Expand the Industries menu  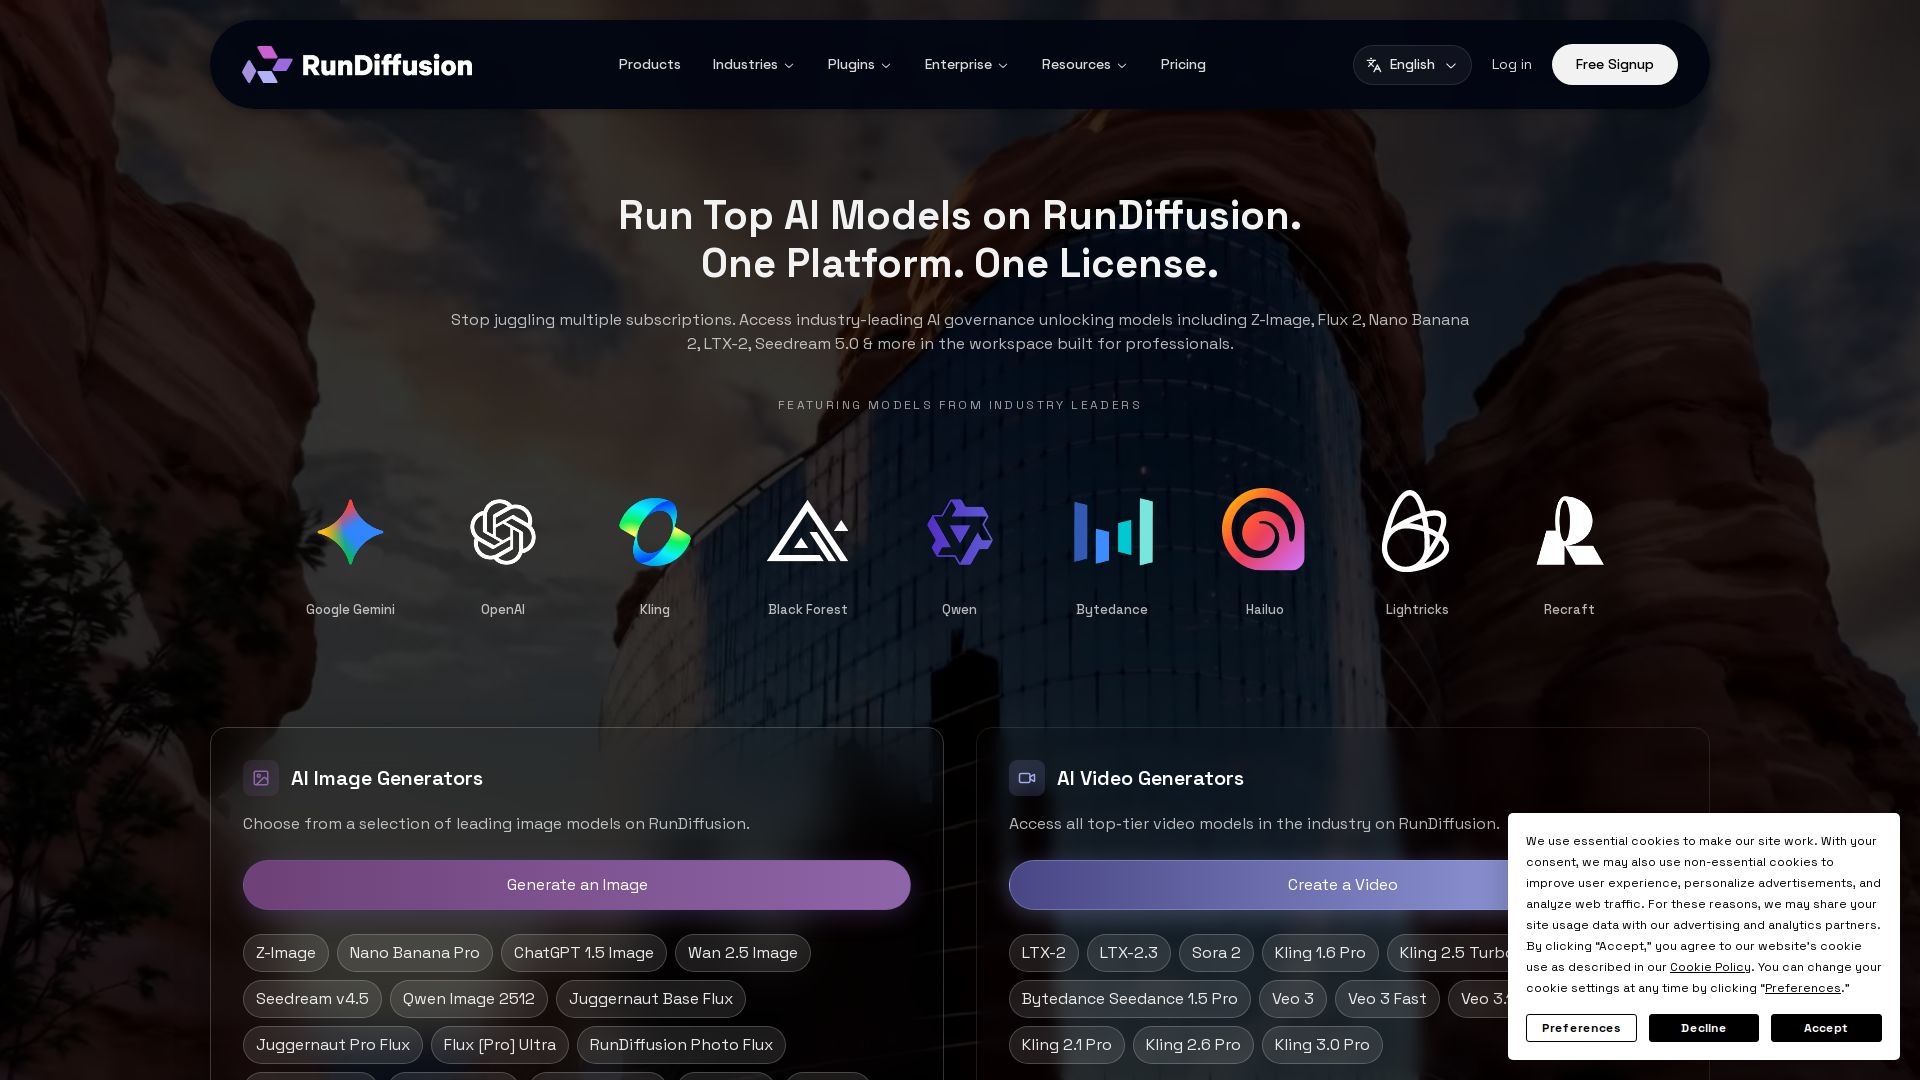[x=753, y=65]
